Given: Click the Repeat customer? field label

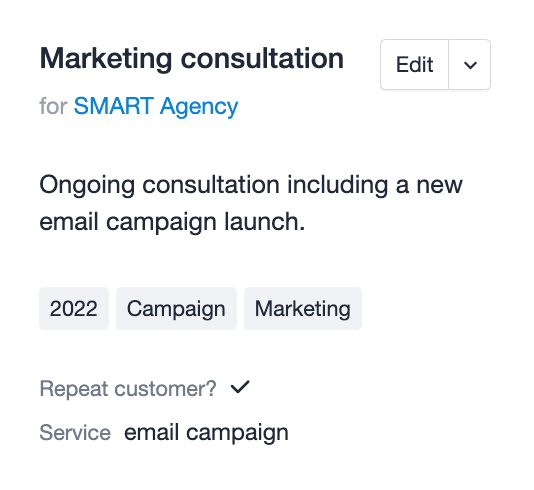Looking at the screenshot, I should (128, 389).
